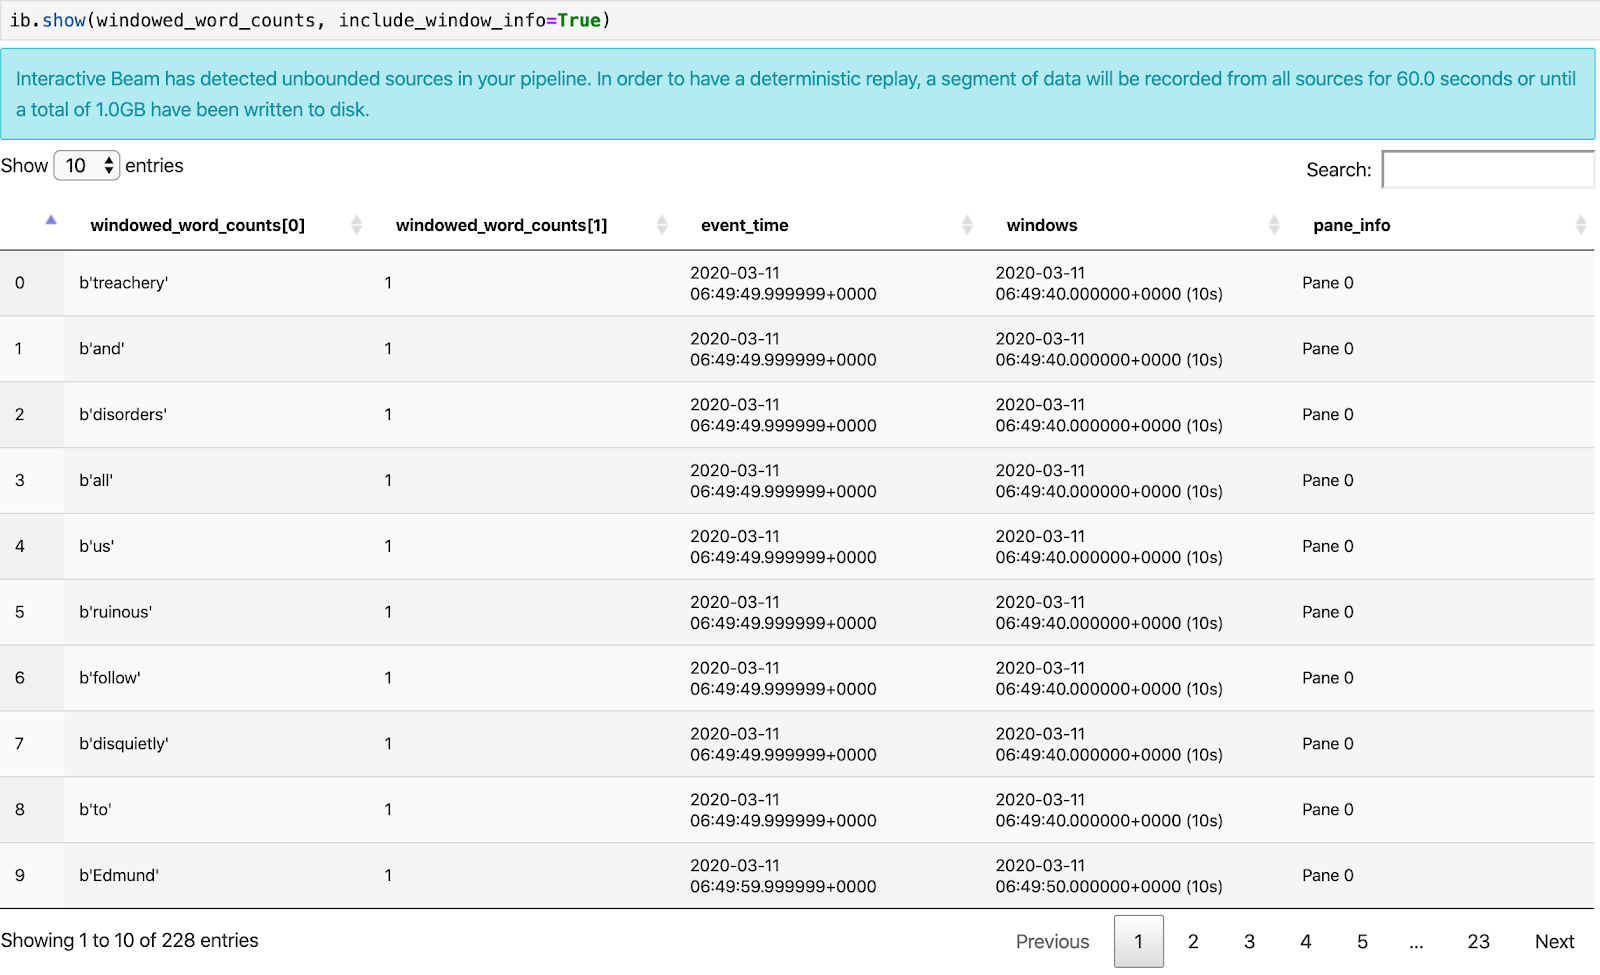Click the Interactive Beam unbounded sources notice

coord(798,94)
